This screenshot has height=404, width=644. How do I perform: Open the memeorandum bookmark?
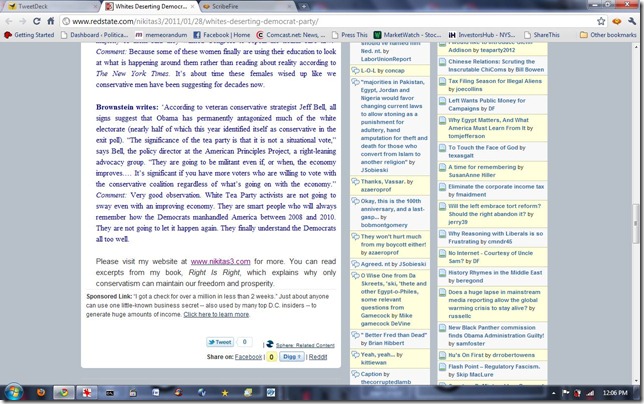161,35
